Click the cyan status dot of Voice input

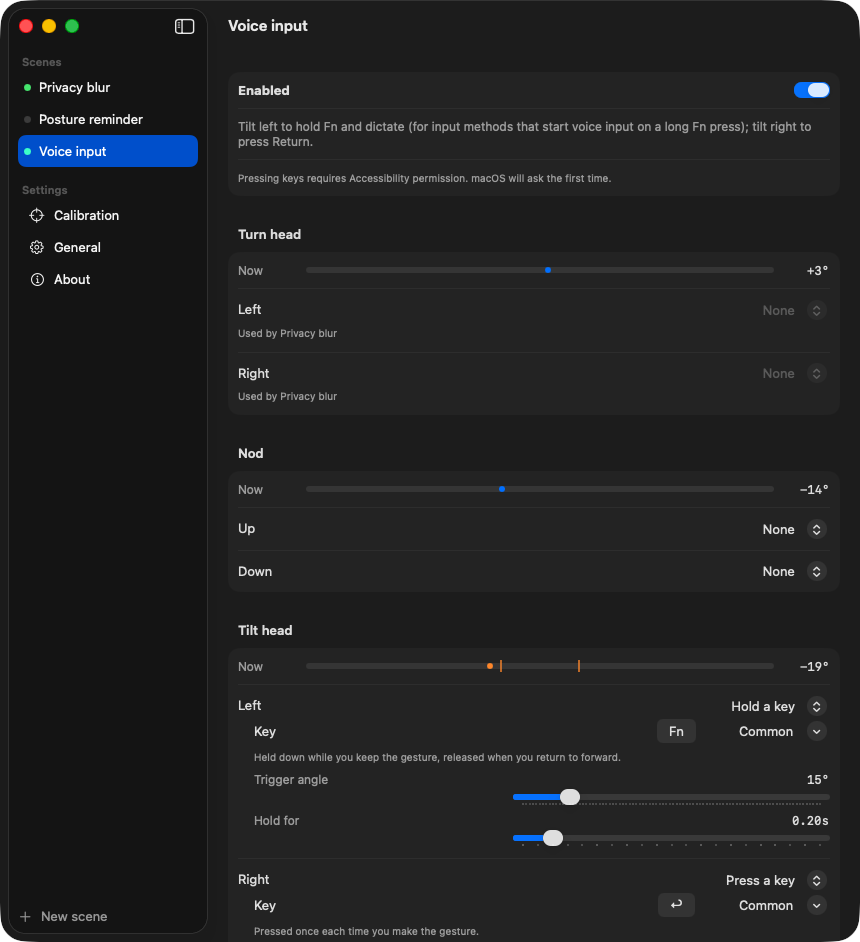(27, 151)
